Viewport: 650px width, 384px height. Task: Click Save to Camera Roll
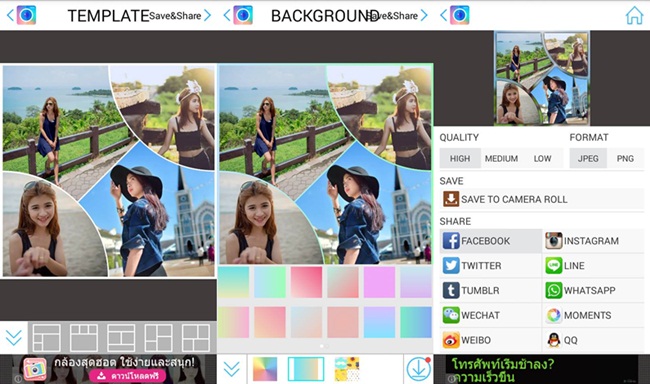(x=541, y=199)
